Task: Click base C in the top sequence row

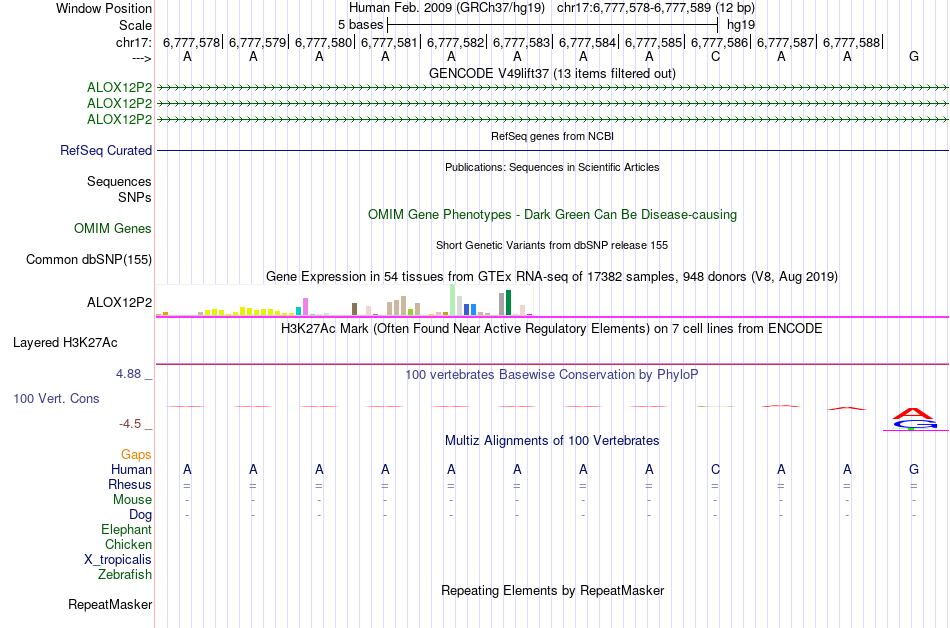Action: [716, 57]
